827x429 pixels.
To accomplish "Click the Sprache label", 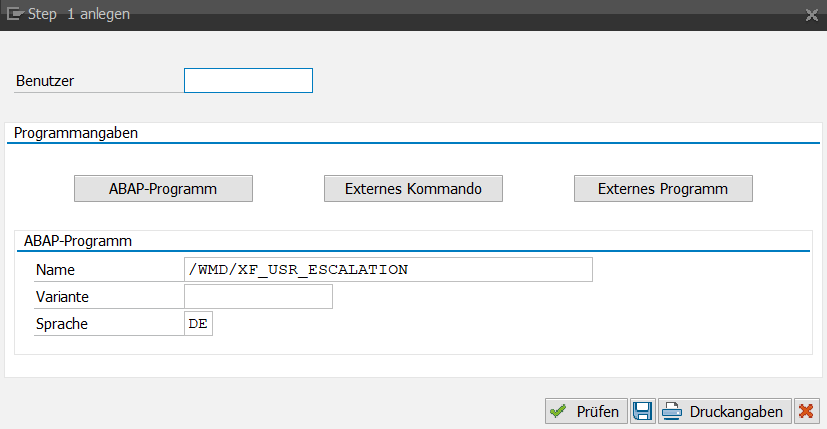I will (61, 324).
